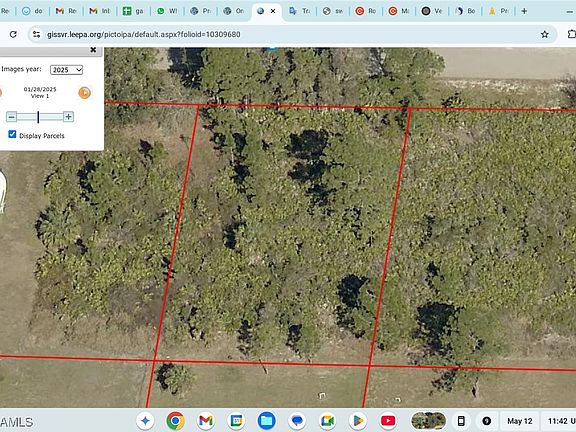Bookmark this page with the star icon
Screen dimensions: 576x432
(544, 34)
